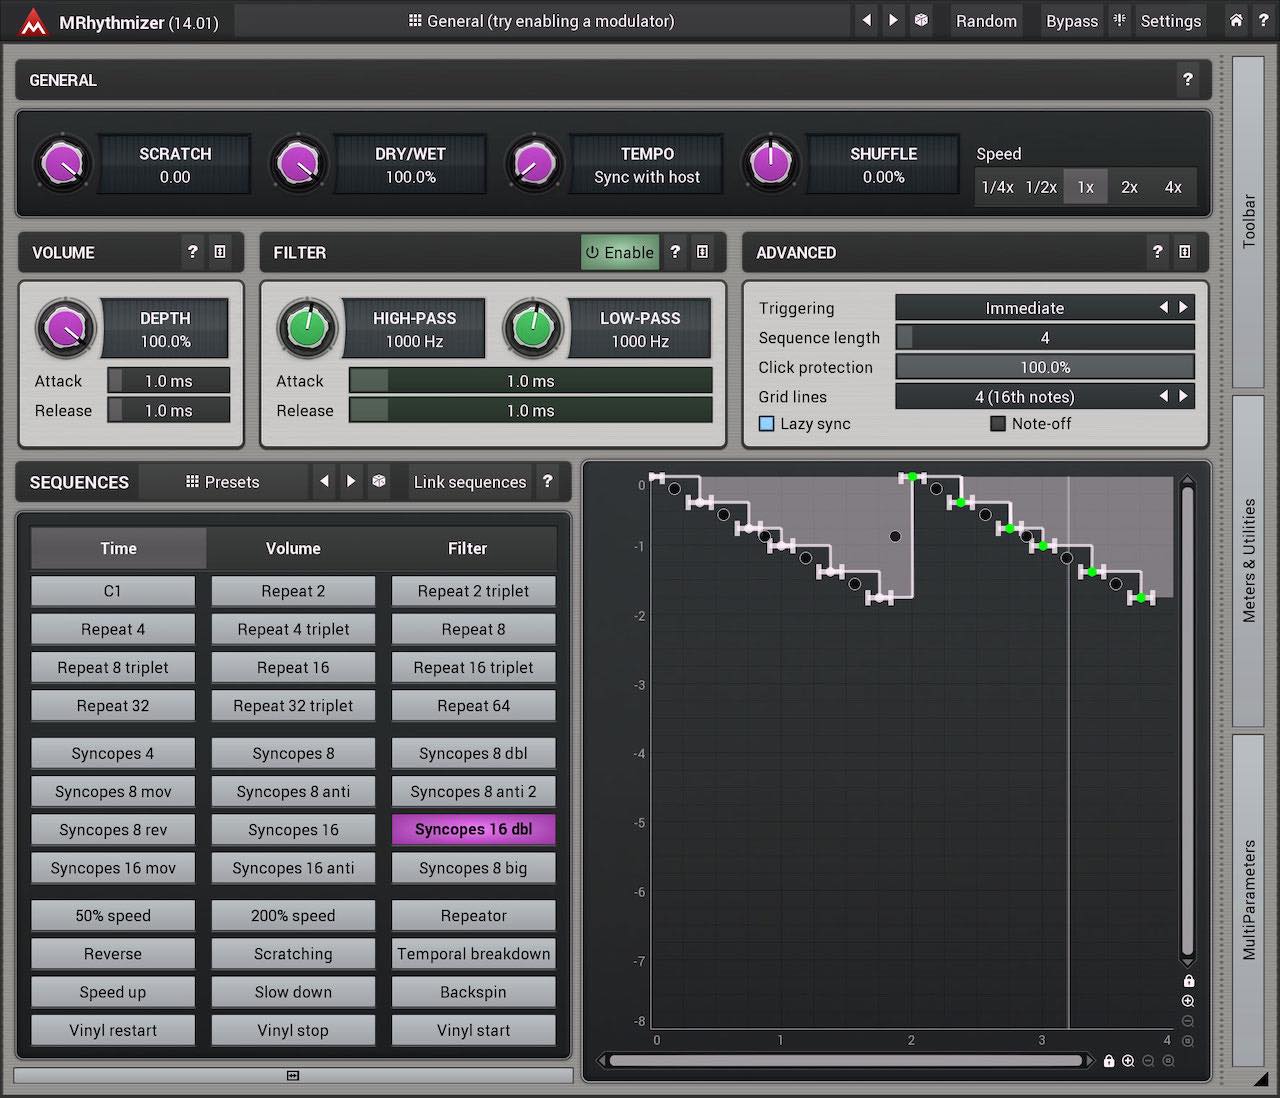Screen dimensions: 1280x1098
Task: Click the graph vertical lock icon
Action: 1188,981
